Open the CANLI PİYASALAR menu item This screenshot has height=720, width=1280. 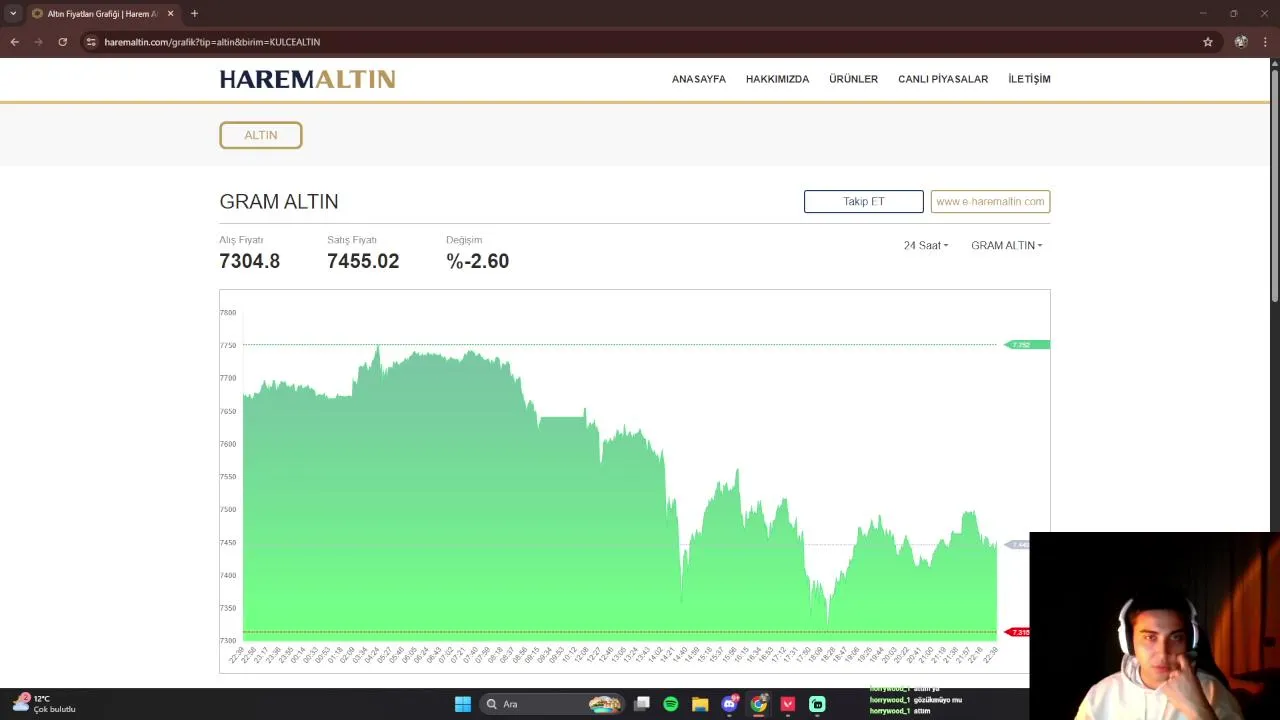(943, 79)
